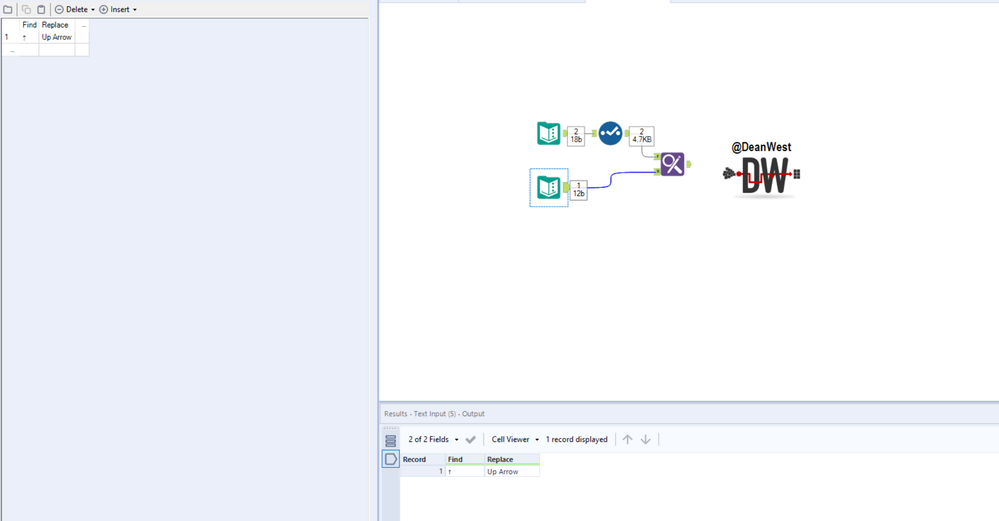Select the top Text Input tool on canvas
Image resolution: width=999 pixels, height=521 pixels.
click(x=549, y=133)
